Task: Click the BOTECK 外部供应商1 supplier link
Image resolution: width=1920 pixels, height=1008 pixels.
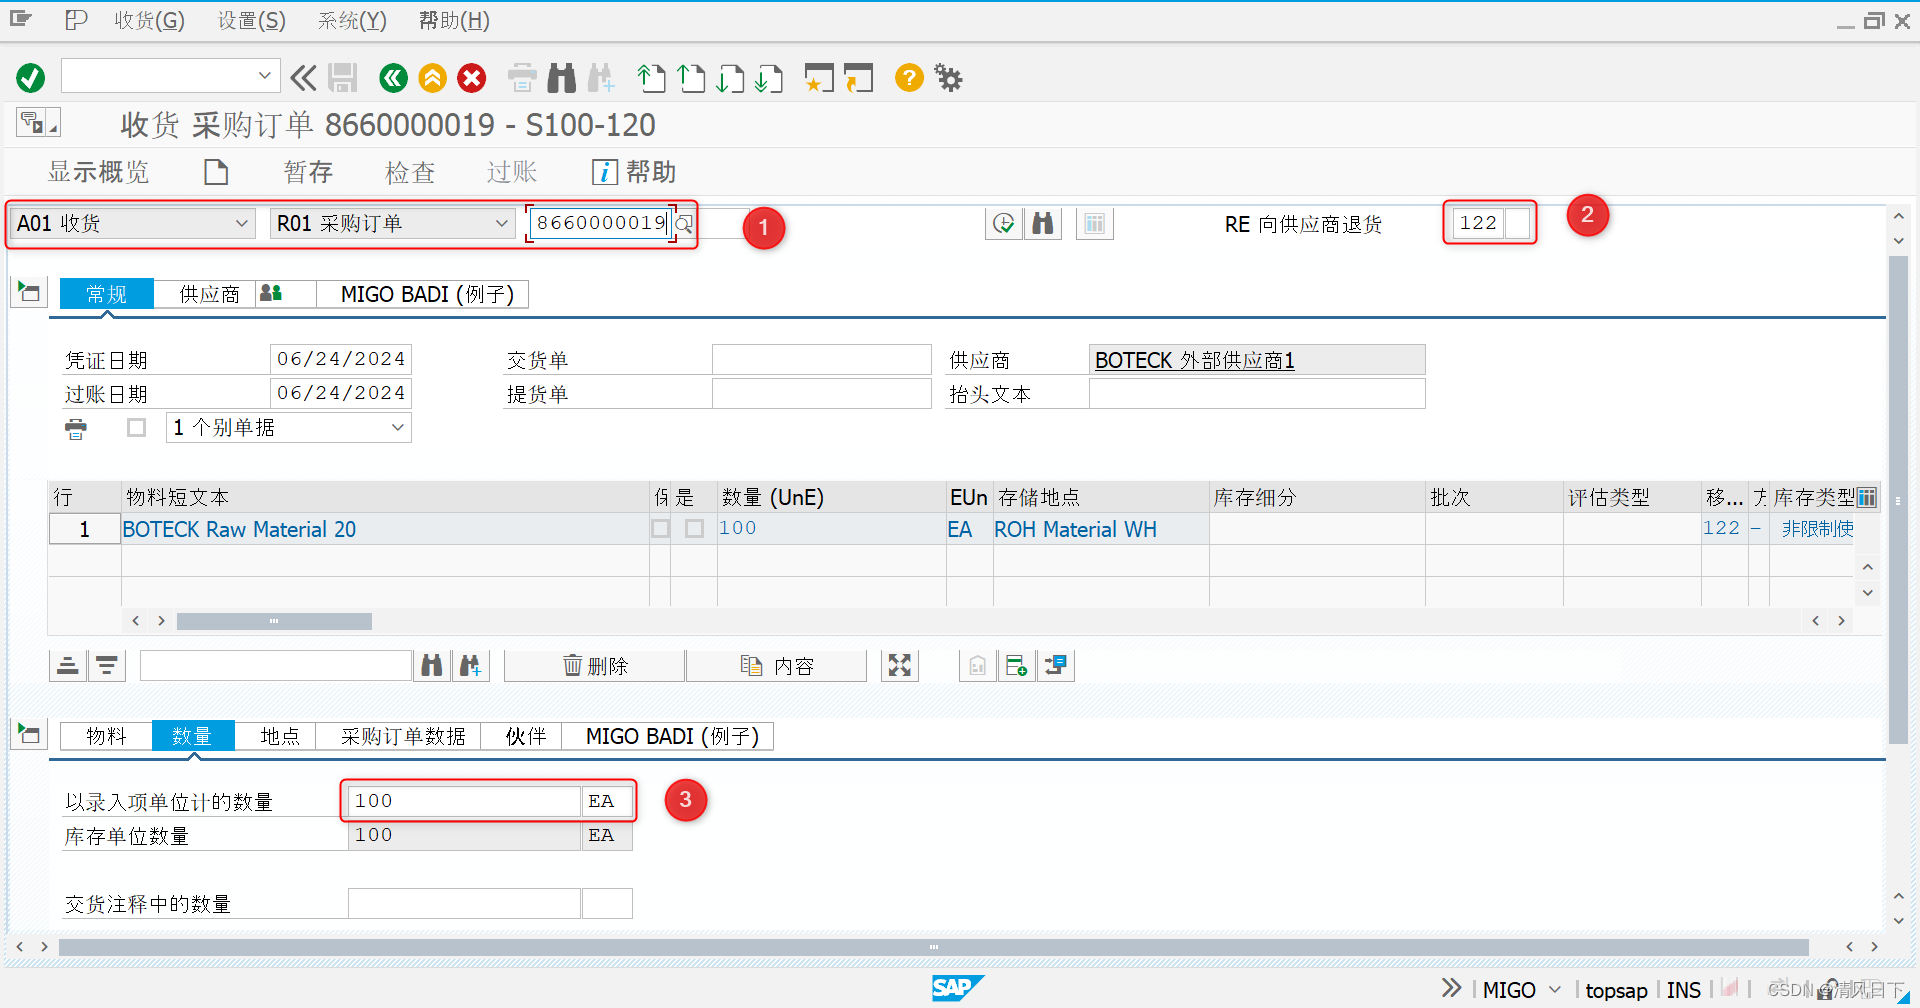Action: point(1194,360)
